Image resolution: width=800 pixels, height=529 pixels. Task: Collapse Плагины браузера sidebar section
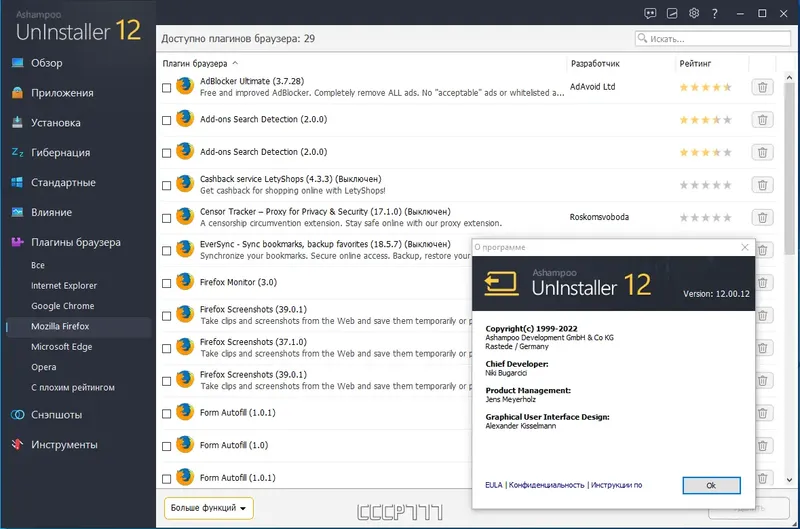[77, 242]
